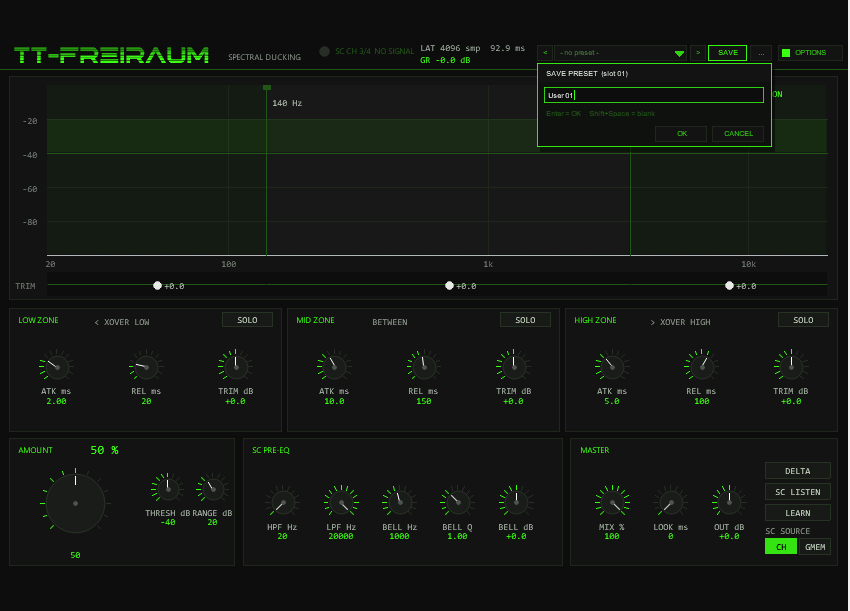Screen dimensions: 850x611
Task: Click the High Zone TRIM dB knob
Action: click(x=791, y=366)
